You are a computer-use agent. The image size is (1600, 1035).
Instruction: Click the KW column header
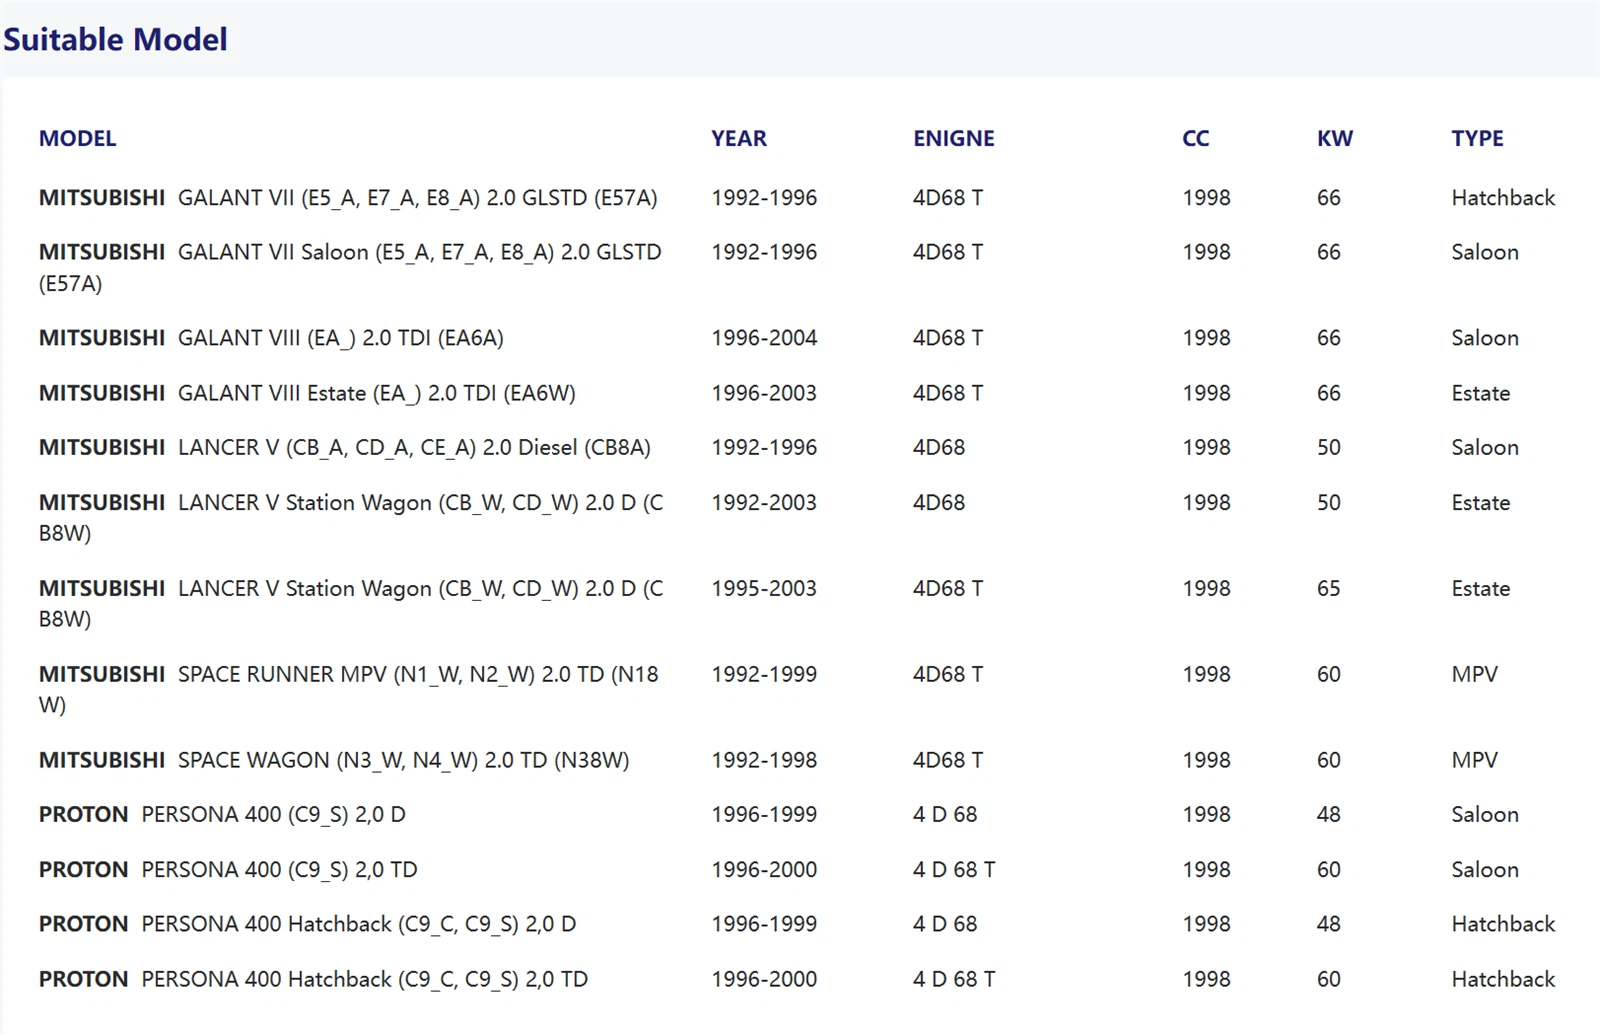(1334, 139)
